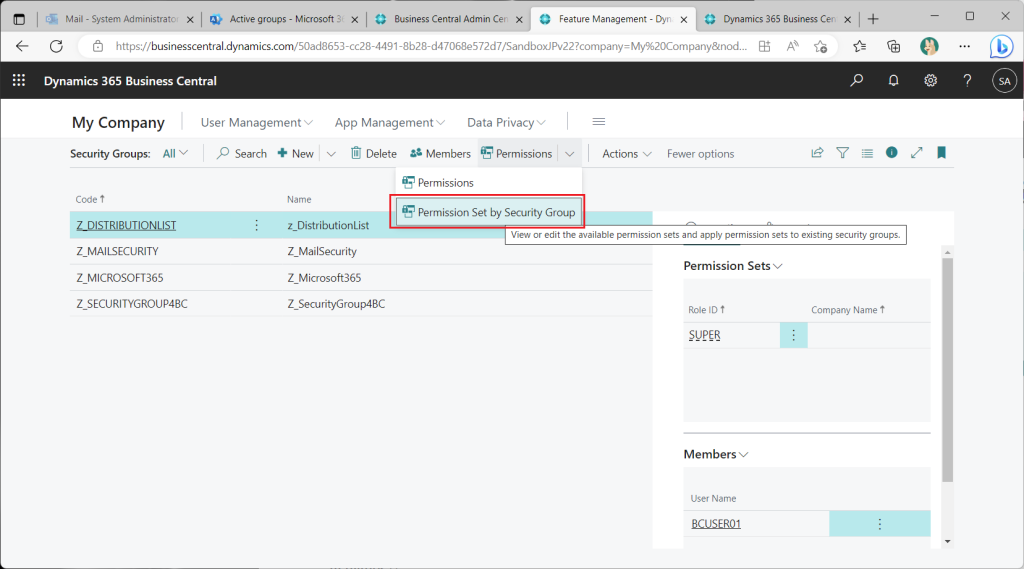
Task: Expand the App Management menu
Action: coord(390,122)
